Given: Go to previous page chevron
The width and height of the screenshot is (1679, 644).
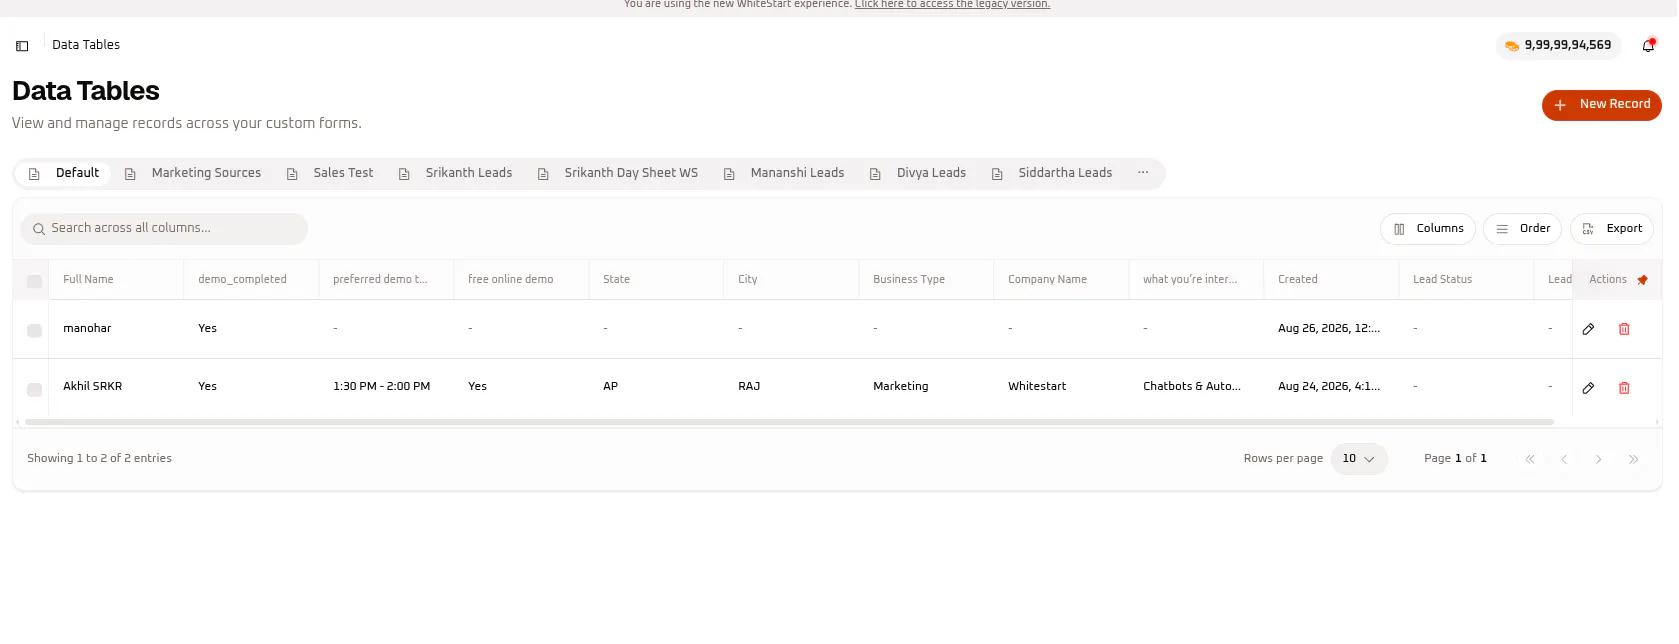Looking at the screenshot, I should point(1564,459).
